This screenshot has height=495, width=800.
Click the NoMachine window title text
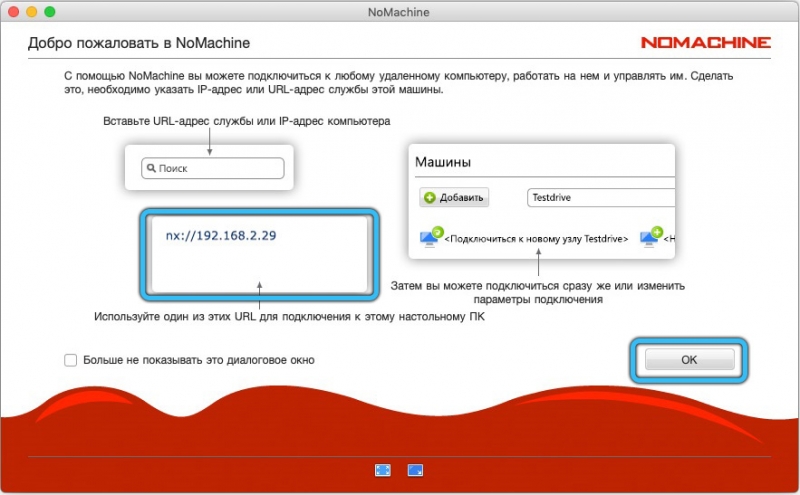(x=398, y=12)
